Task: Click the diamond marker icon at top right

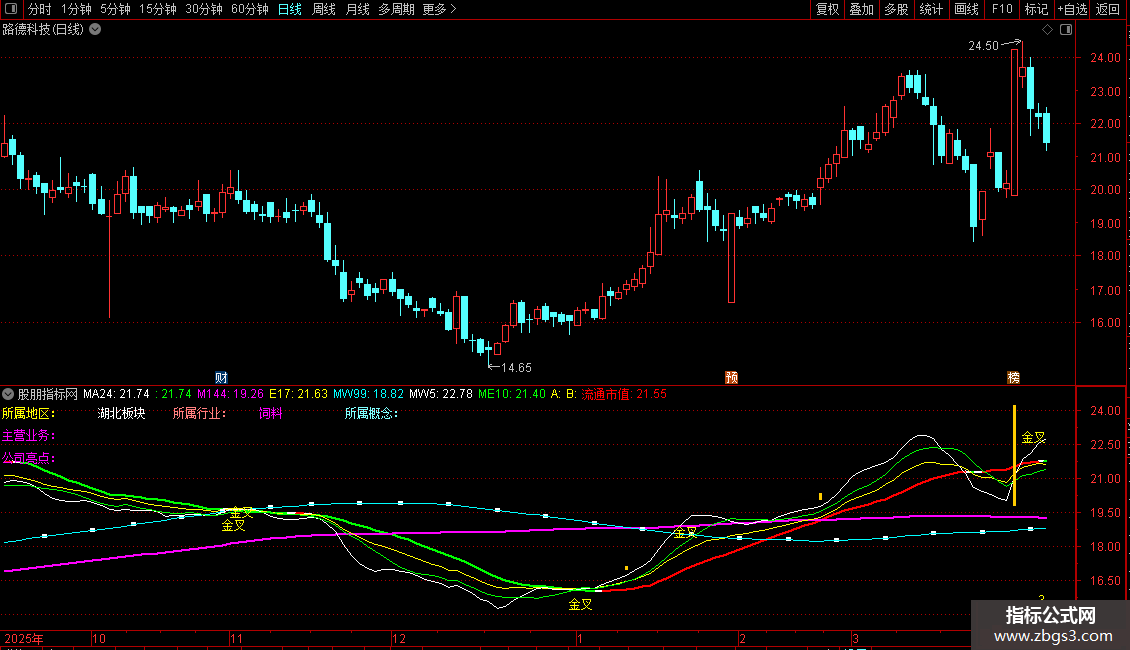Action: [1047, 30]
